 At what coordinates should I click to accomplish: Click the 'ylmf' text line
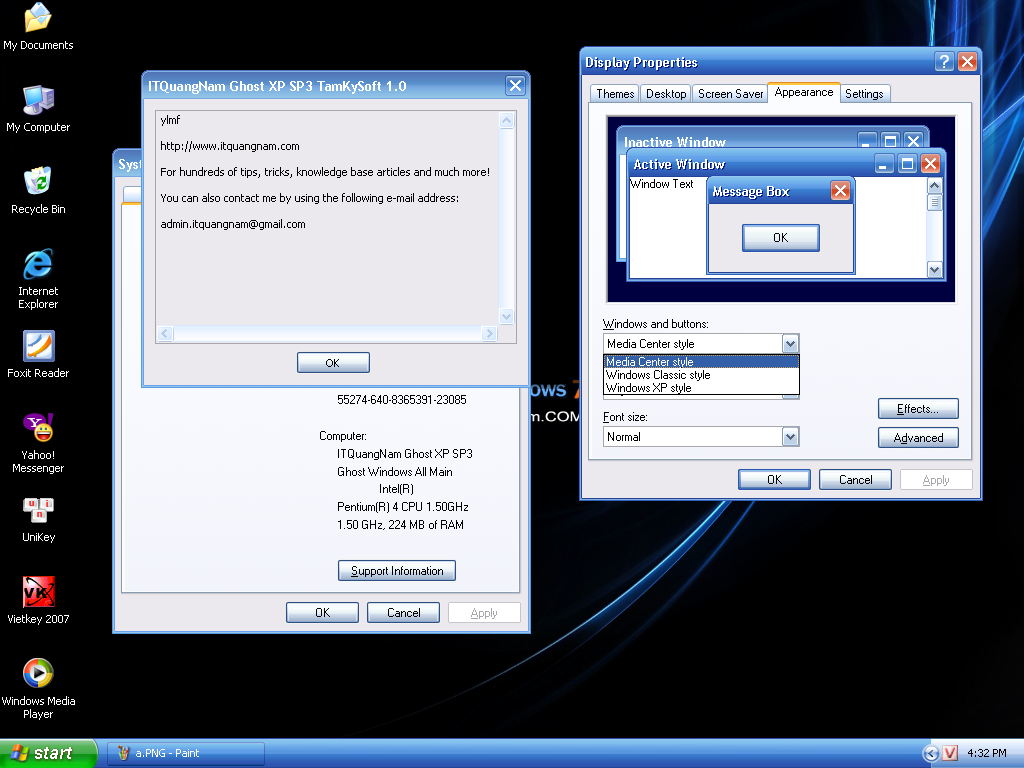click(x=170, y=120)
